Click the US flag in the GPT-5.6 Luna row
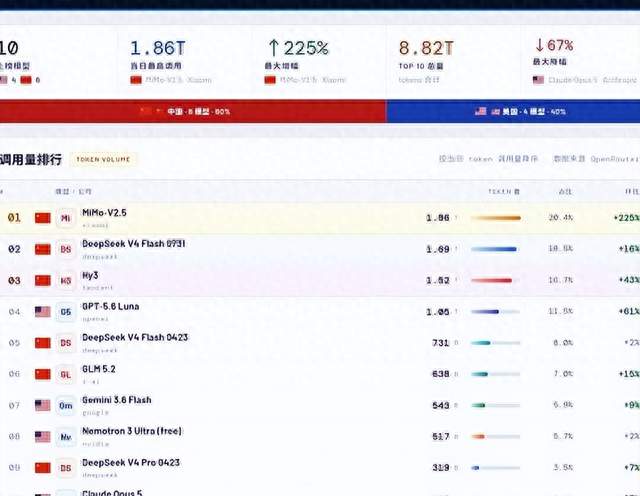This screenshot has height=496, width=640. coord(42,312)
